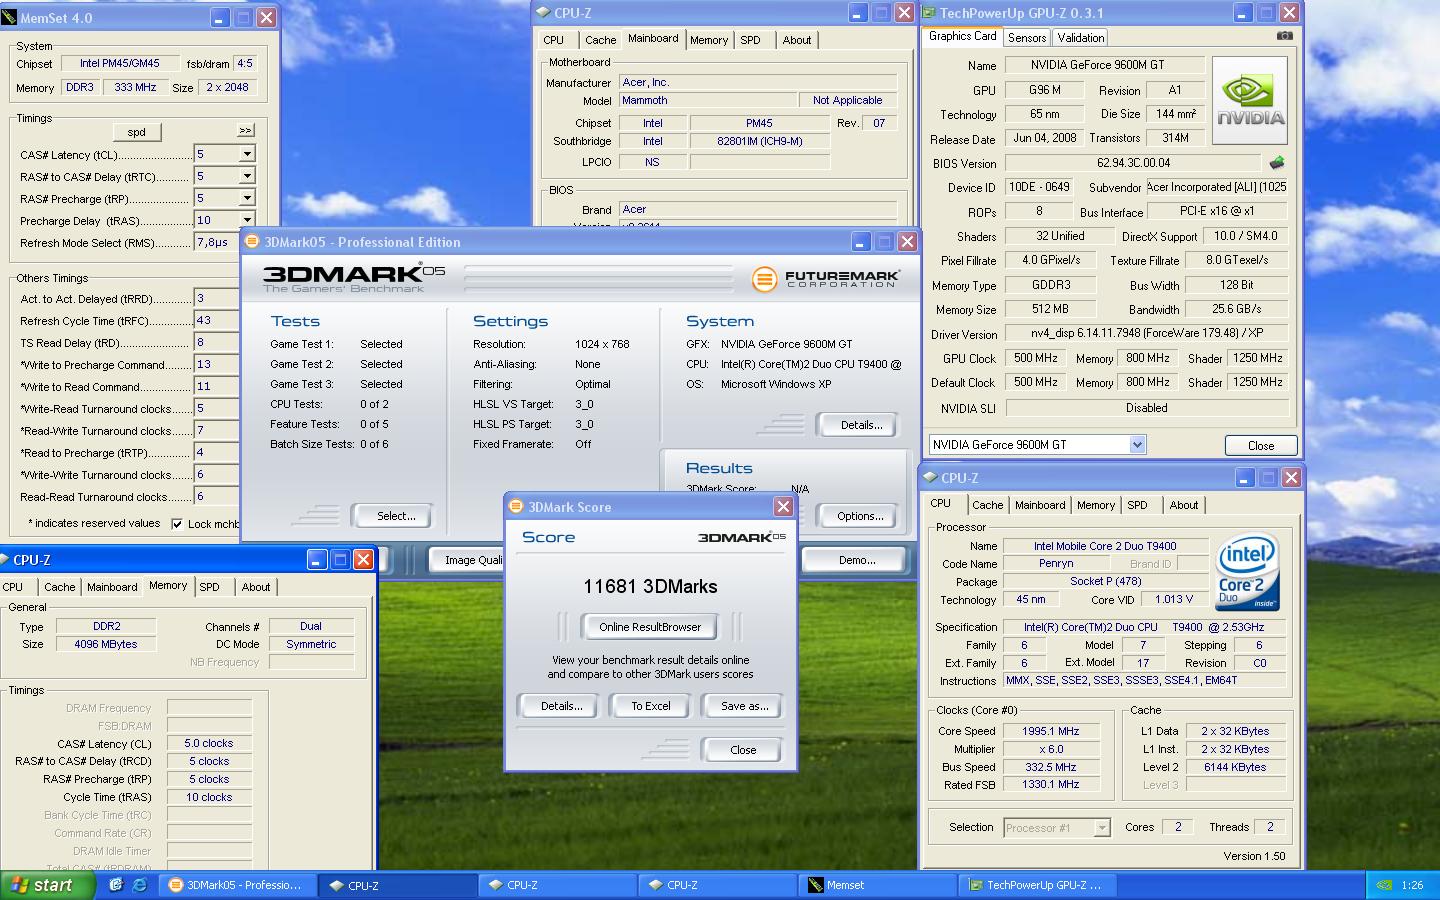The width and height of the screenshot is (1440, 900).
Task: Open the CPU tab in the Memory CPU-Z window
Action: coord(13,587)
